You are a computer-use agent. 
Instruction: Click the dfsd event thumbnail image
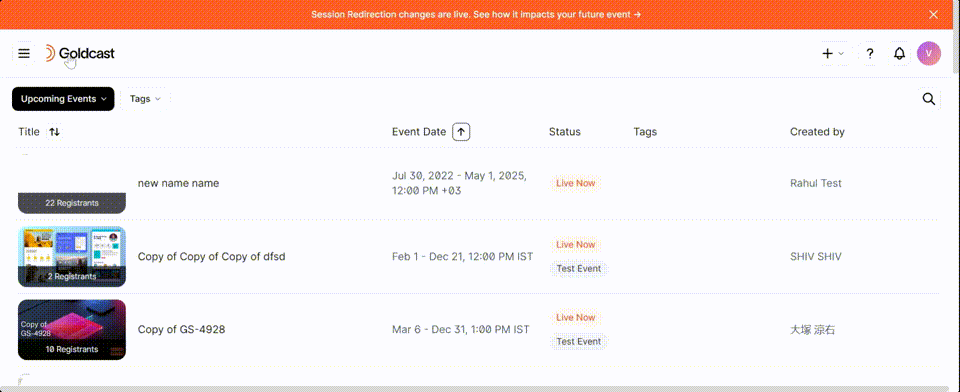click(x=72, y=257)
